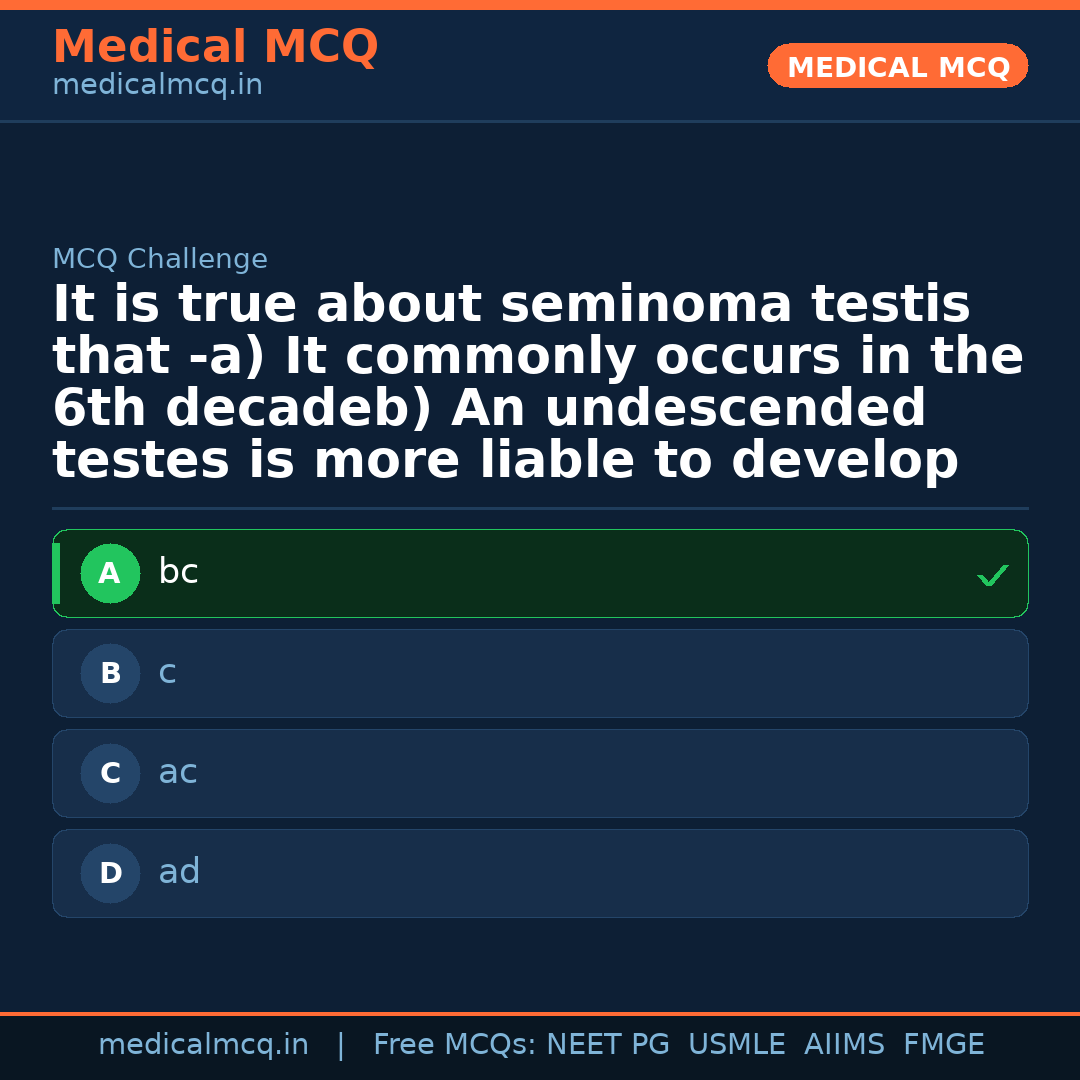
Task: Select the answer text "bc"
Action: click(178, 572)
